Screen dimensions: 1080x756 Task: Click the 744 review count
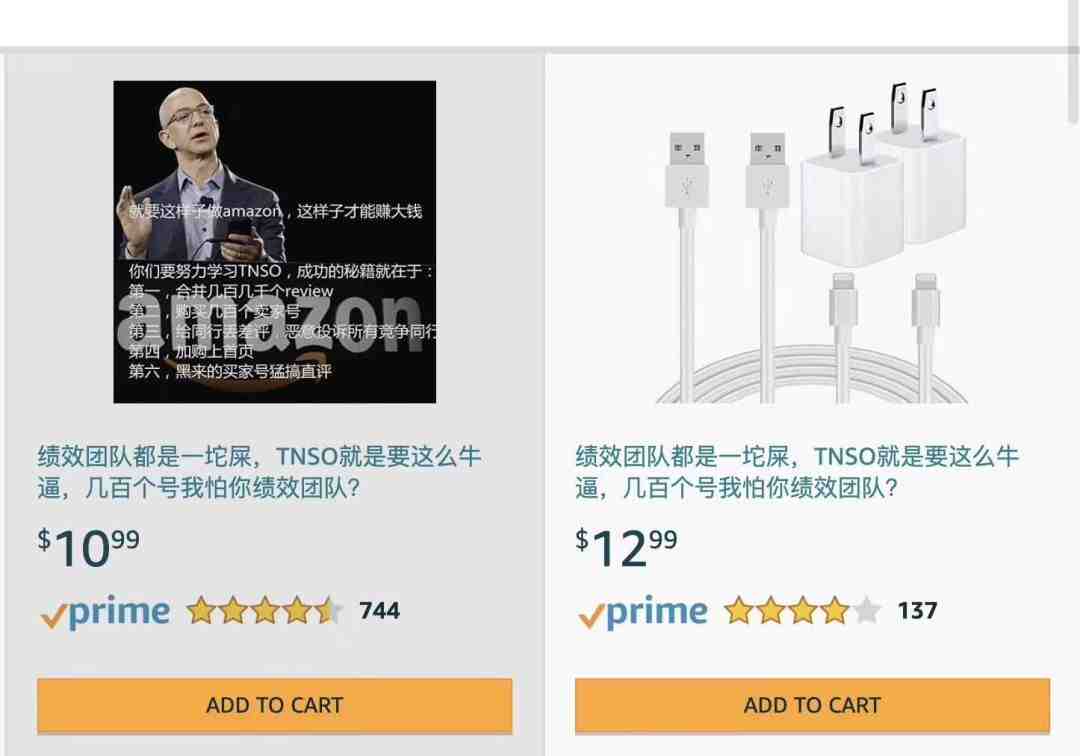coord(380,610)
